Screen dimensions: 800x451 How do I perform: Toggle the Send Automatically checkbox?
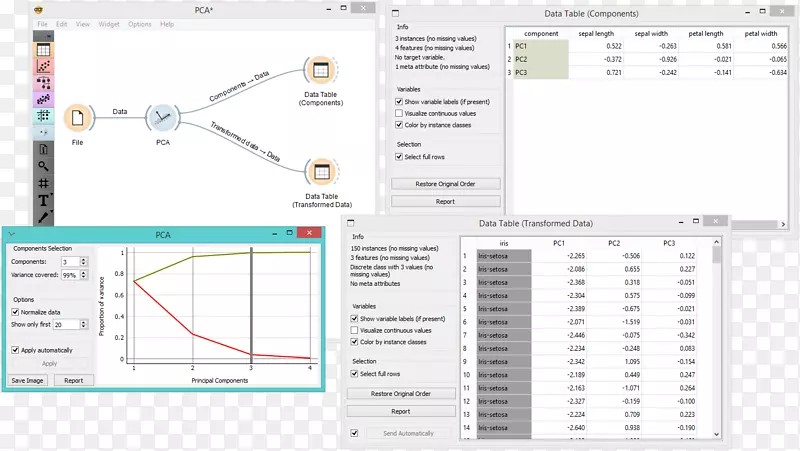[x=354, y=433]
